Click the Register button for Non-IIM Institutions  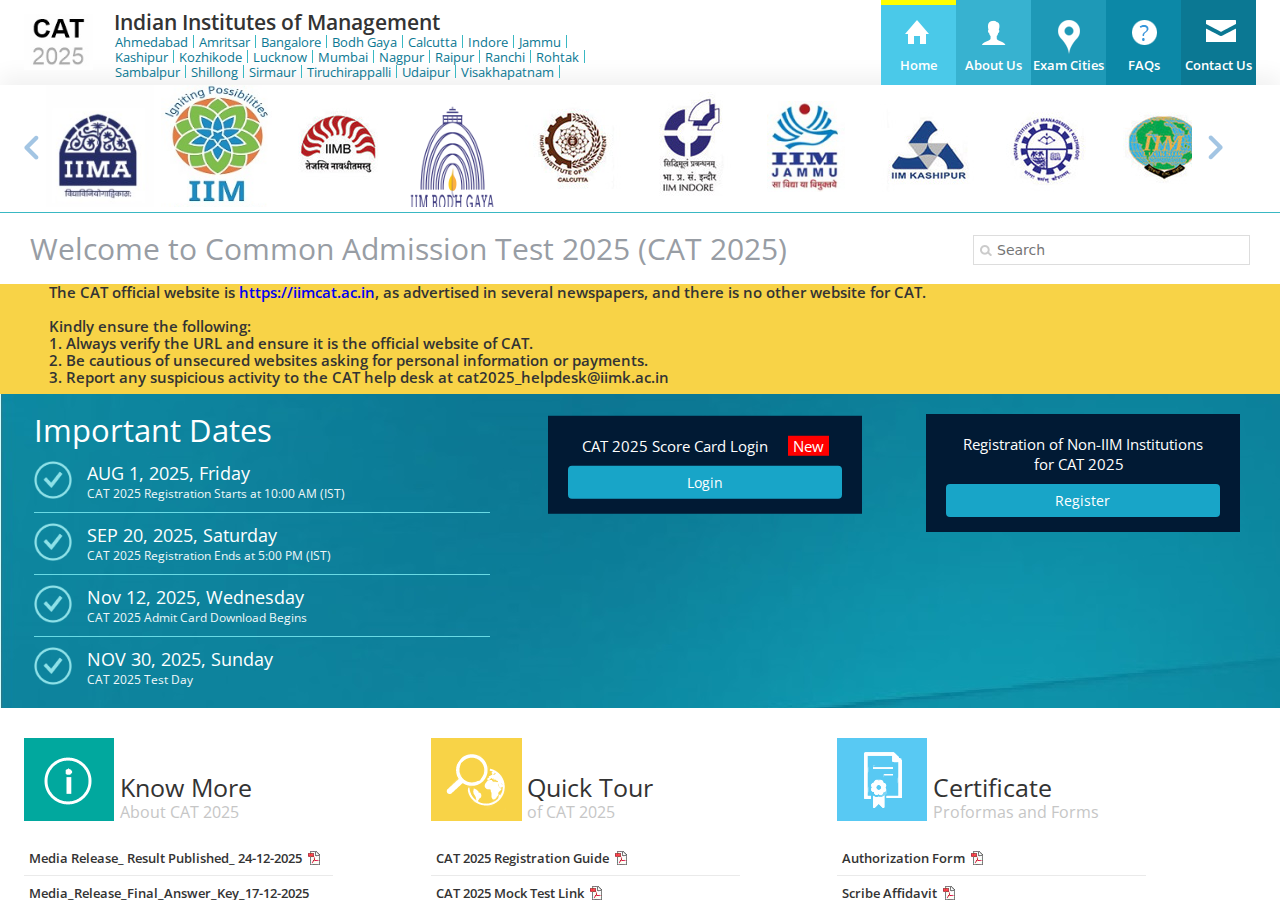pyautogui.click(x=1083, y=500)
